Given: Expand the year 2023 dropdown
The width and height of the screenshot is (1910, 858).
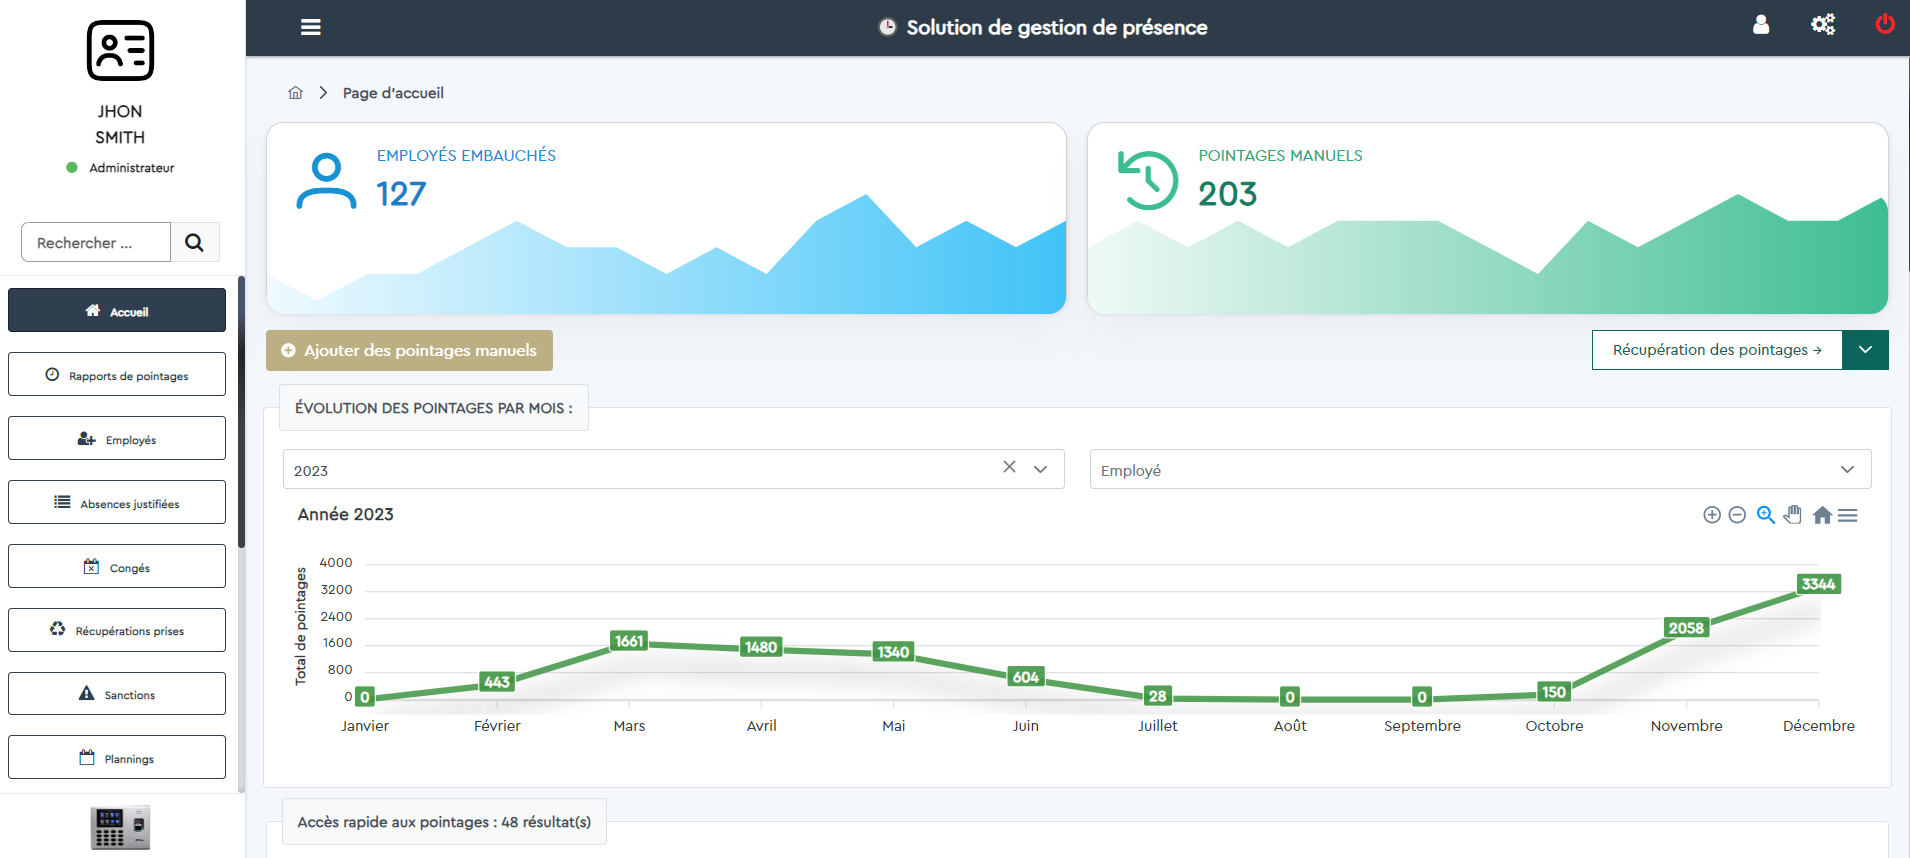Looking at the screenshot, I should [1040, 469].
